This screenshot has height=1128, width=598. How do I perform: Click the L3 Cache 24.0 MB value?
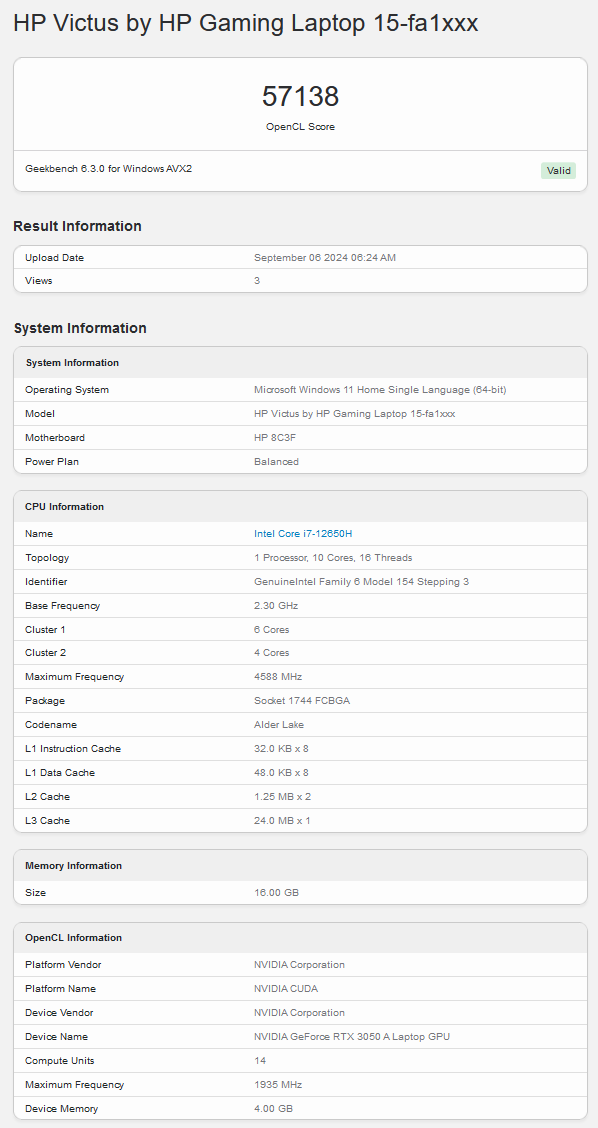point(282,820)
